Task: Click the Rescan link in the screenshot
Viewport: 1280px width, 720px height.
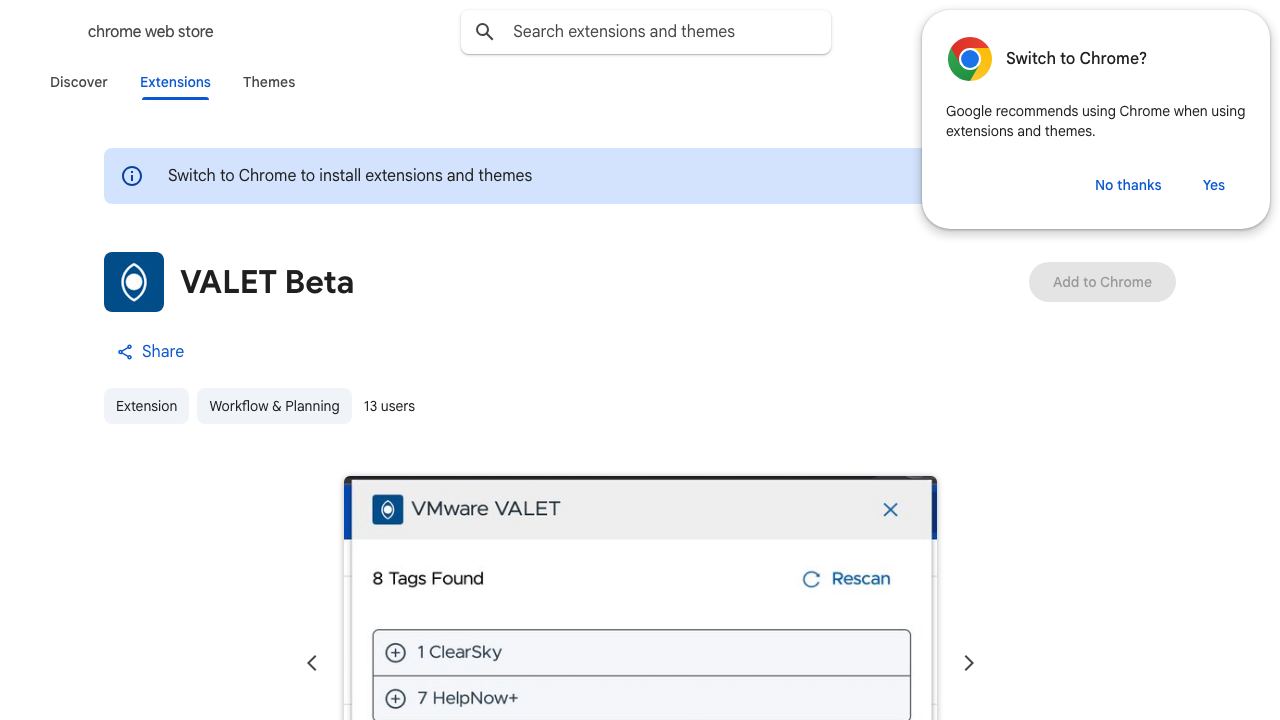Action: [x=847, y=579]
